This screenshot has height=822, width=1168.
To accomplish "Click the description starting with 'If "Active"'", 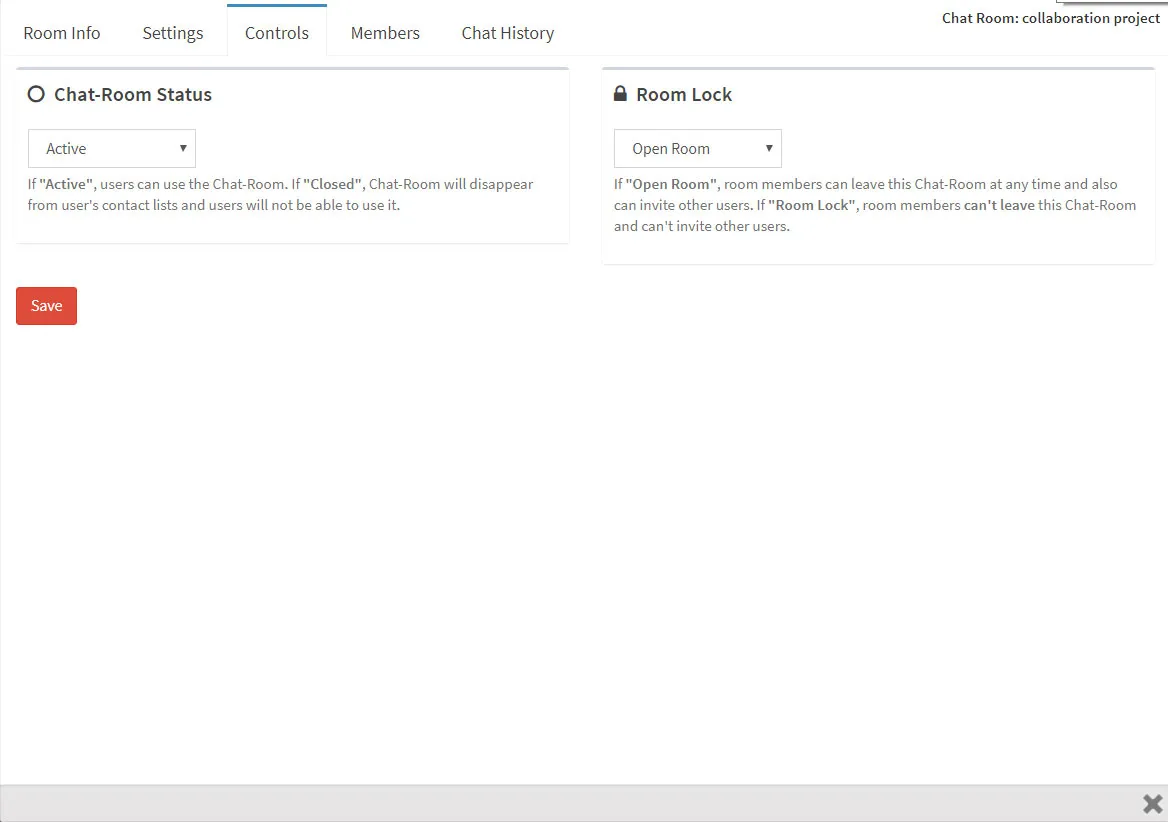I will 280,194.
